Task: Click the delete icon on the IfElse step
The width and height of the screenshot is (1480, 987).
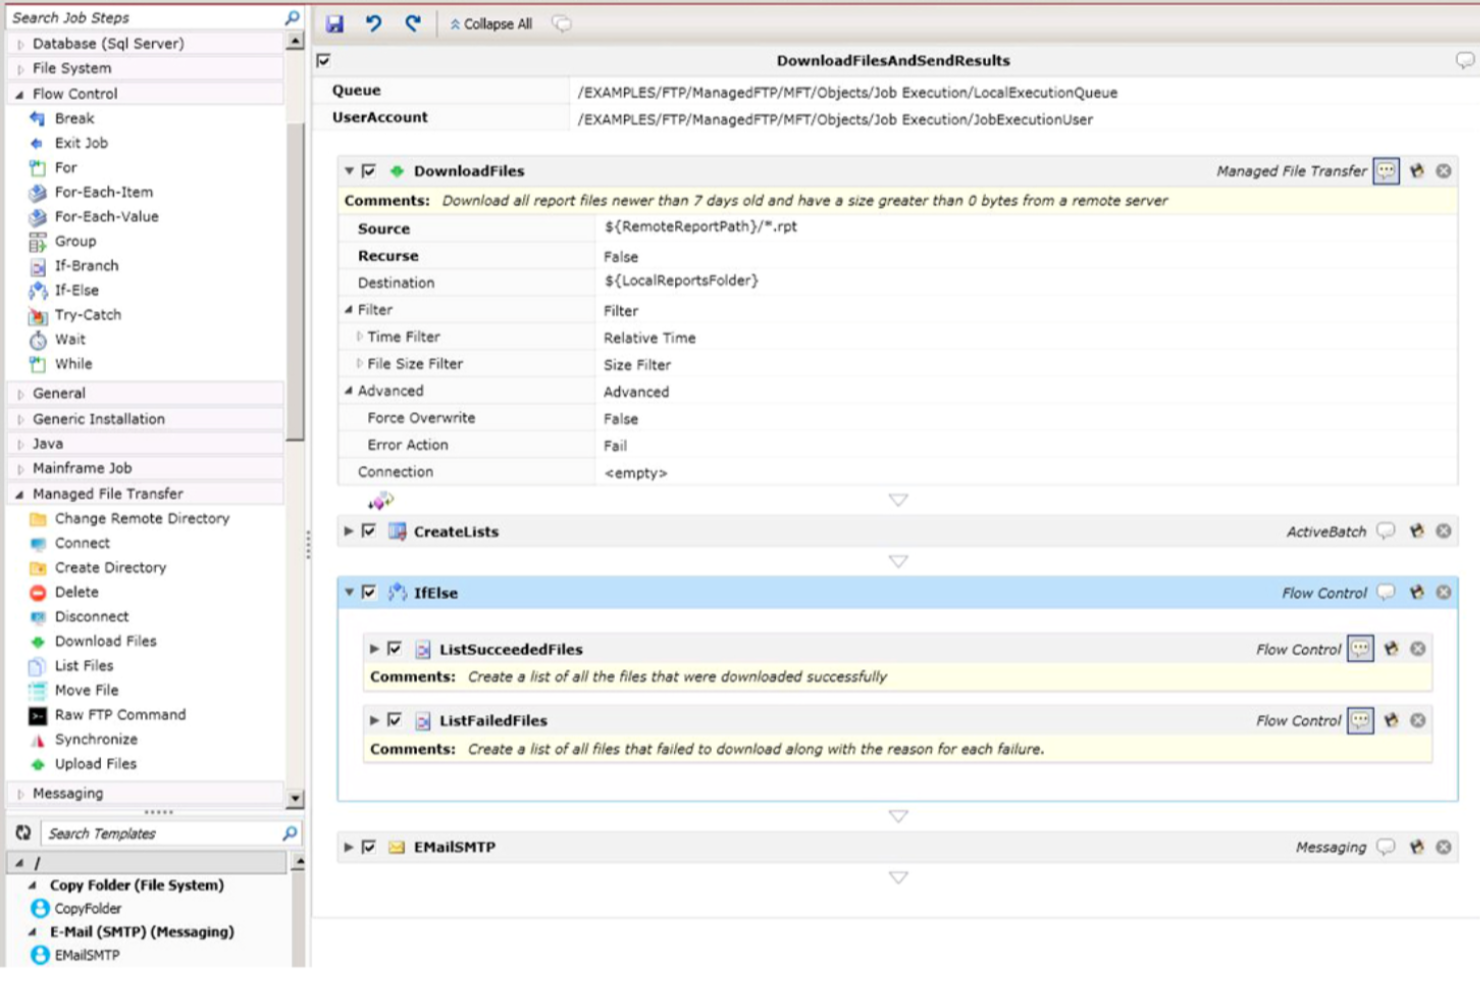Action: pyautogui.click(x=1443, y=593)
